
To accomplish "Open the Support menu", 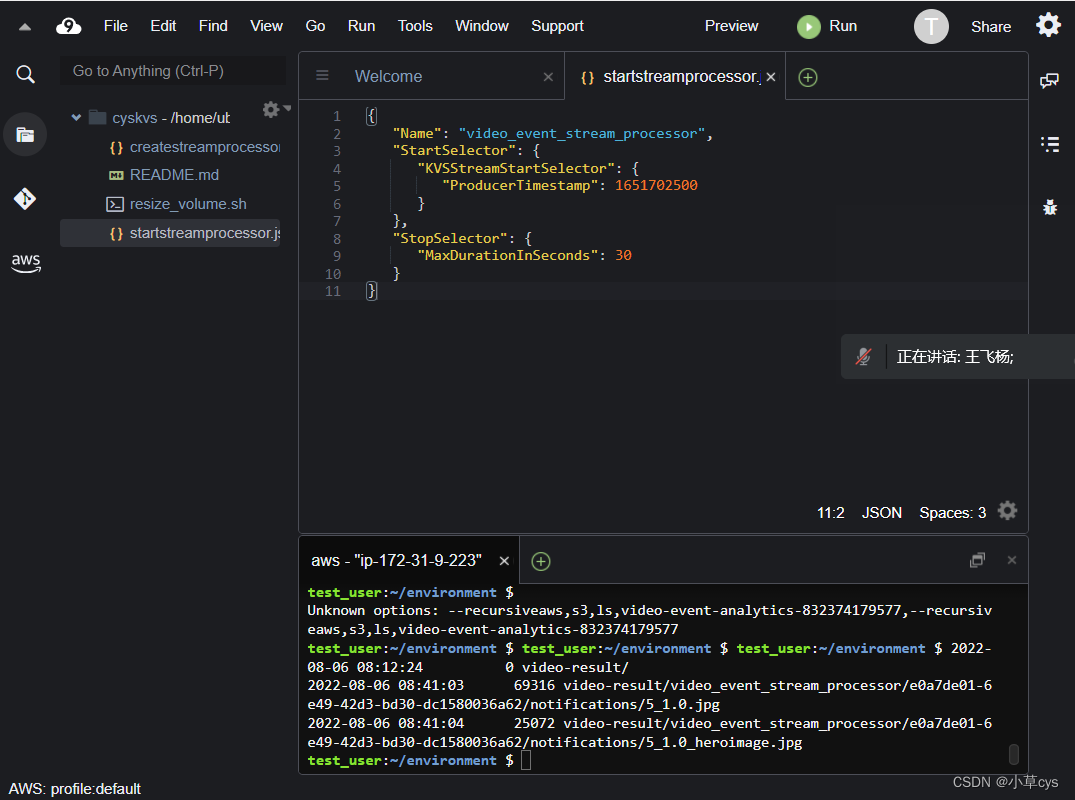I will click(x=557, y=26).
